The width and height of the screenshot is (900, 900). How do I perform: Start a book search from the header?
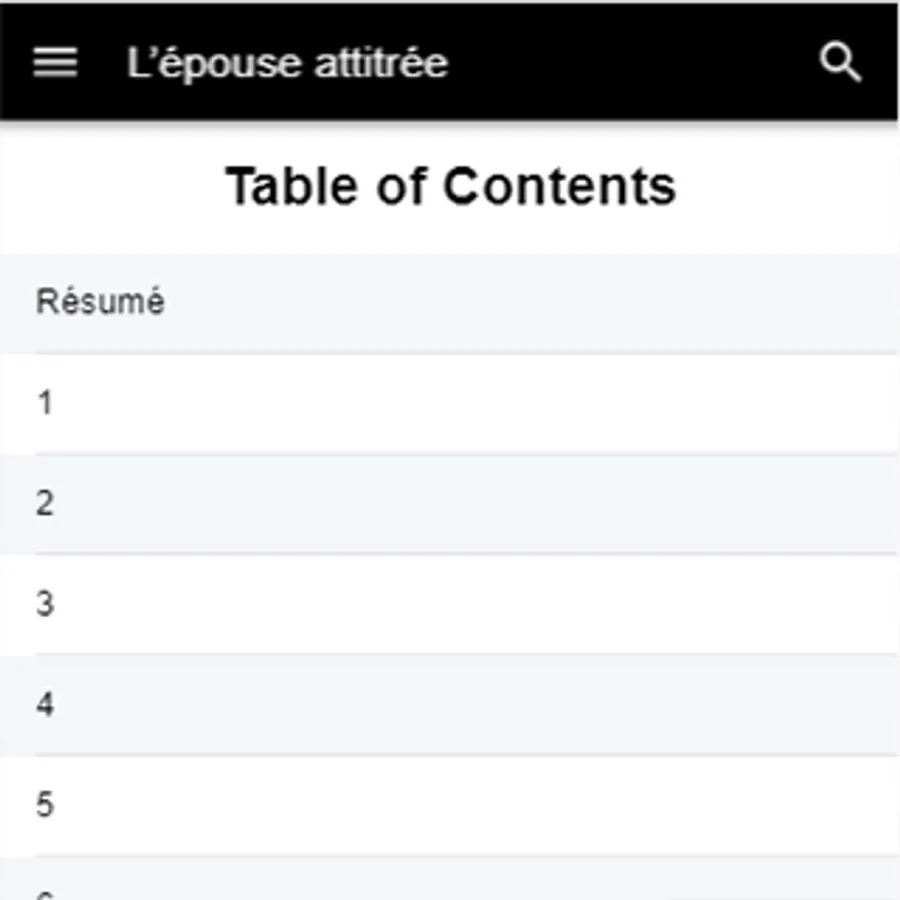[840, 62]
